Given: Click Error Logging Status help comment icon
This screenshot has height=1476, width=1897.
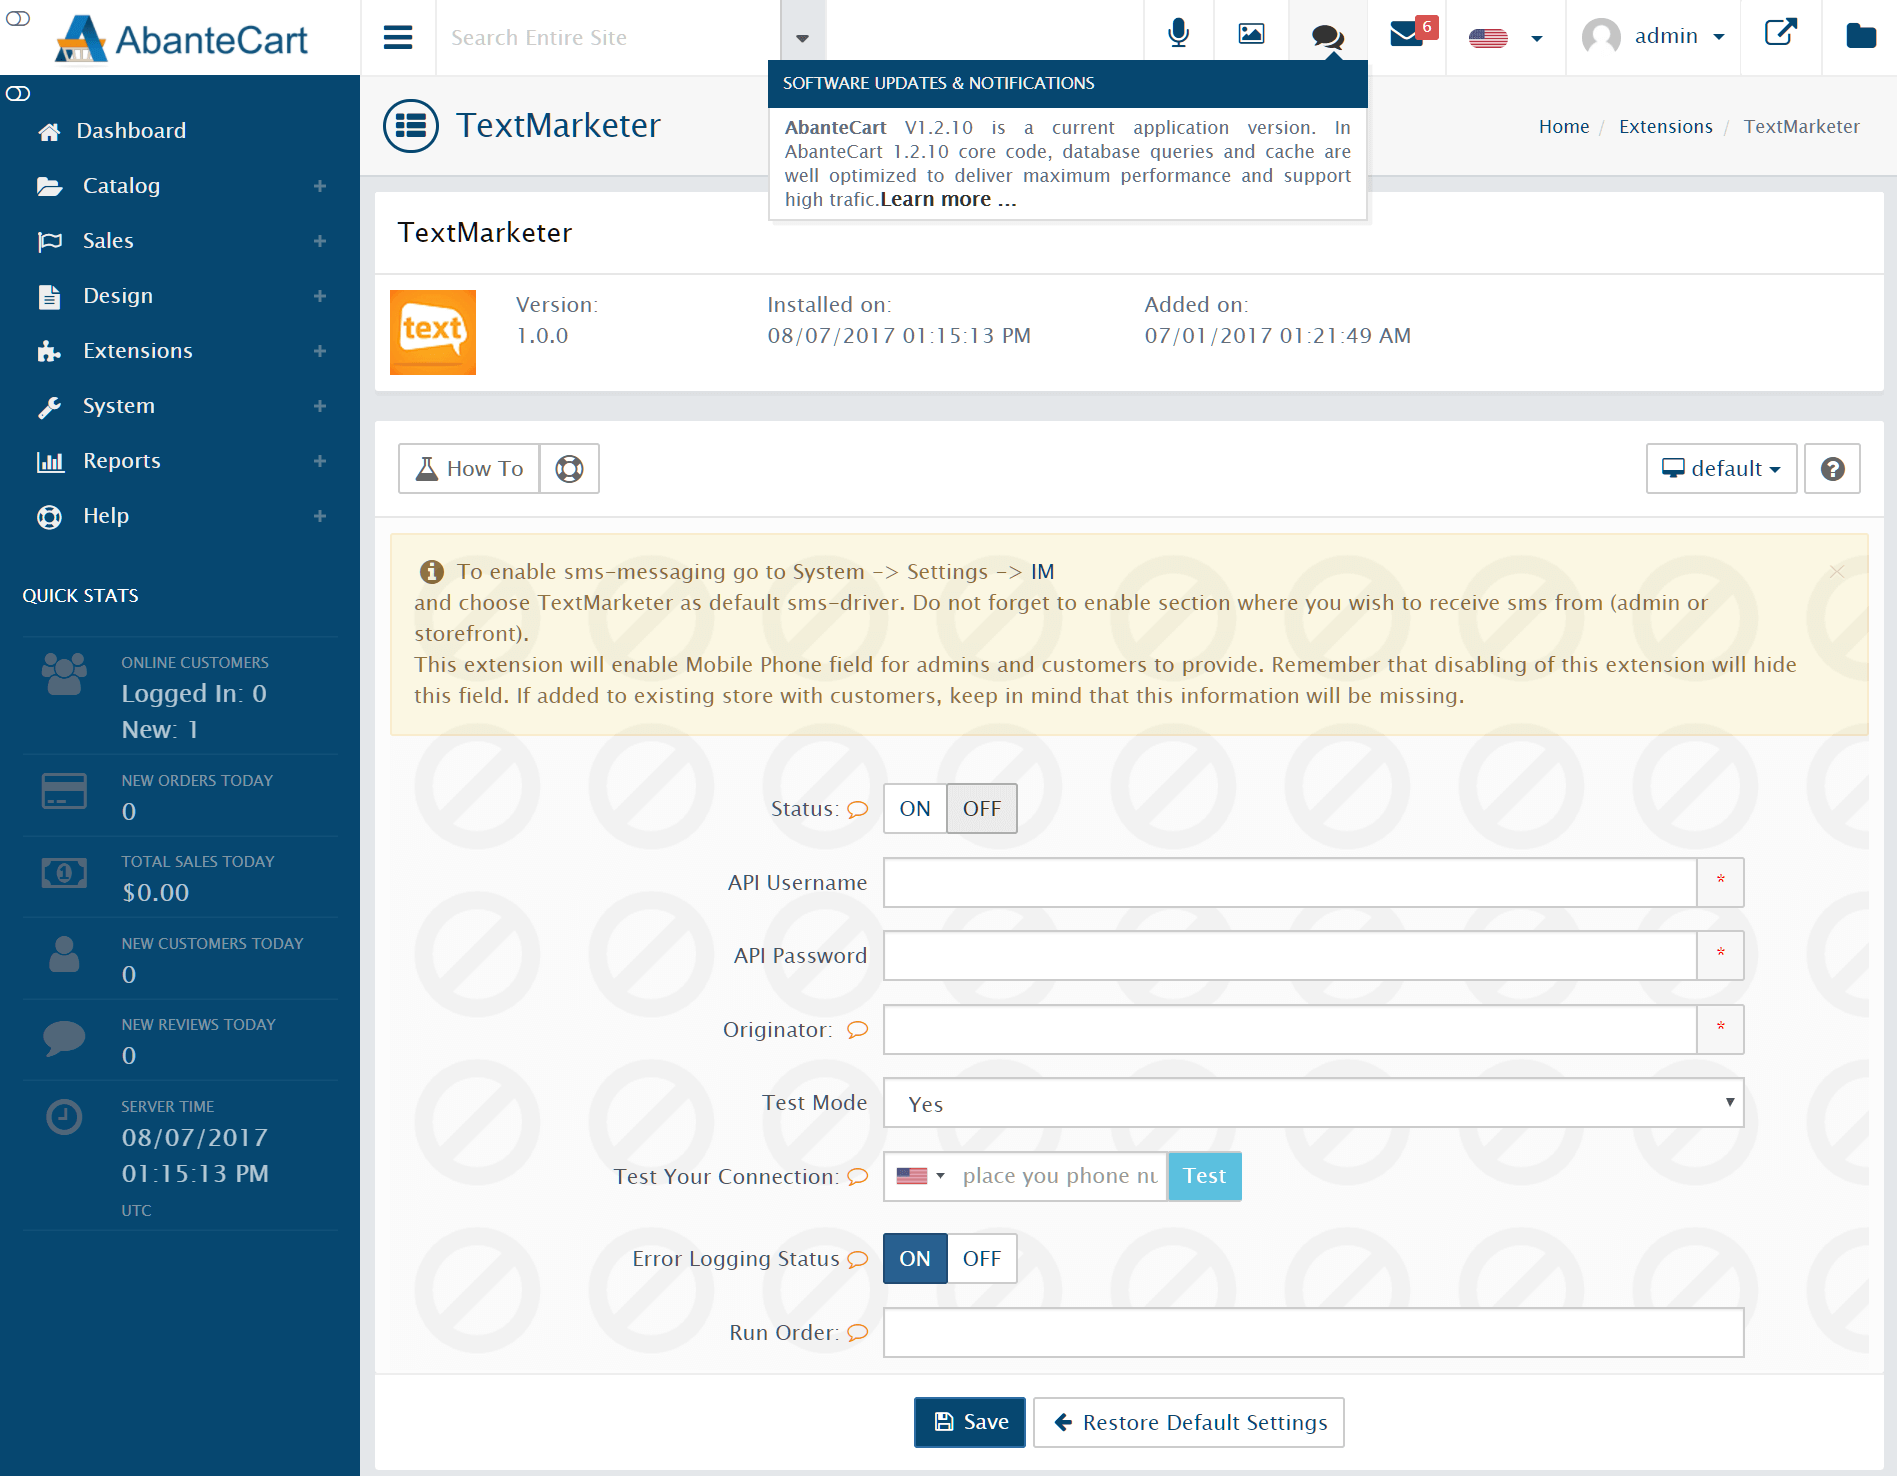Looking at the screenshot, I should pyautogui.click(x=857, y=1260).
